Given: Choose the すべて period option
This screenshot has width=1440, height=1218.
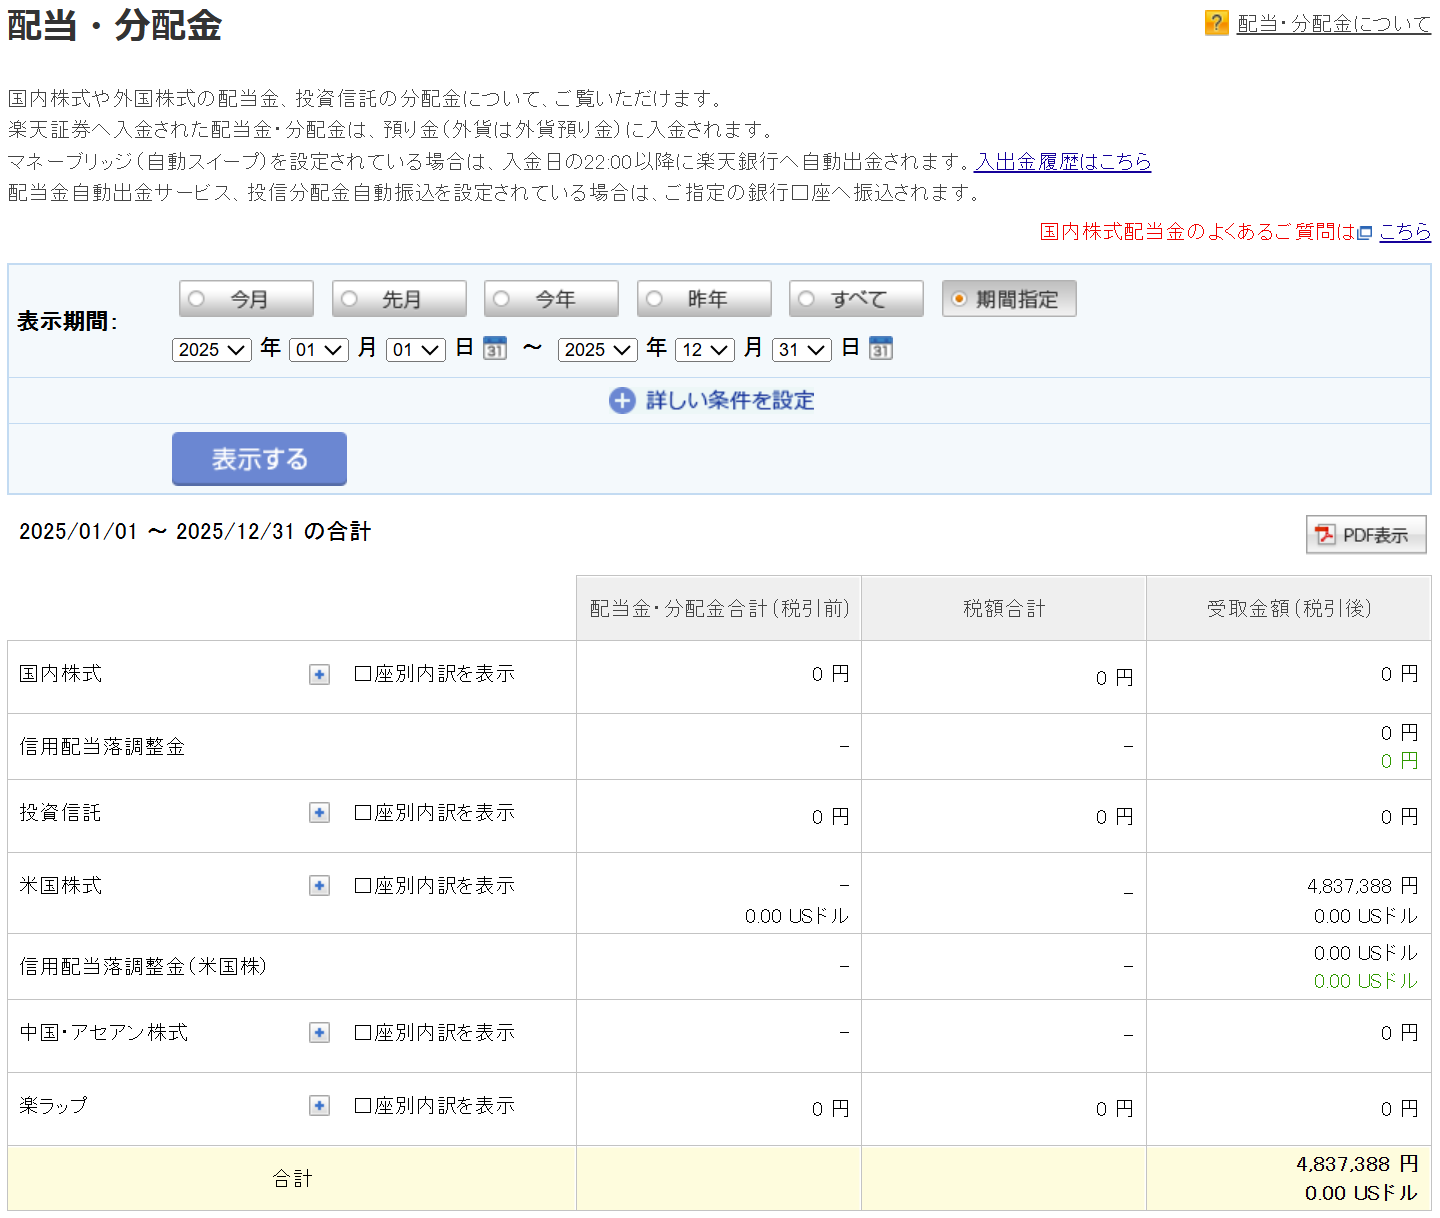Looking at the screenshot, I should pos(807,299).
